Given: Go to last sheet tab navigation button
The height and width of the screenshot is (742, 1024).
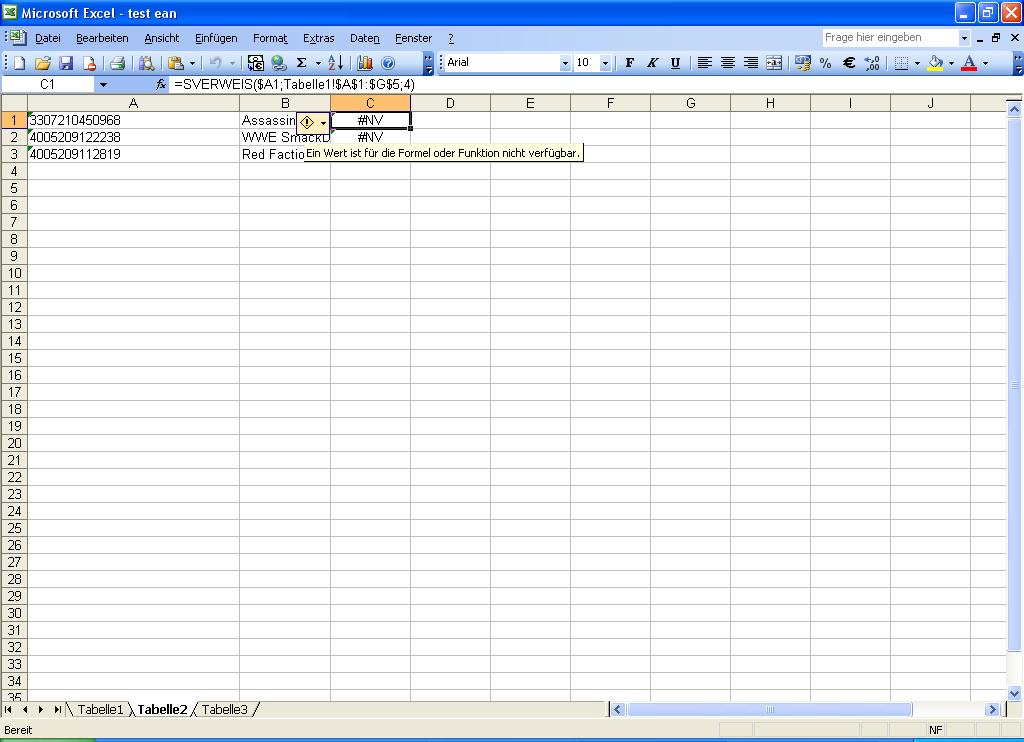Looking at the screenshot, I should [57, 709].
